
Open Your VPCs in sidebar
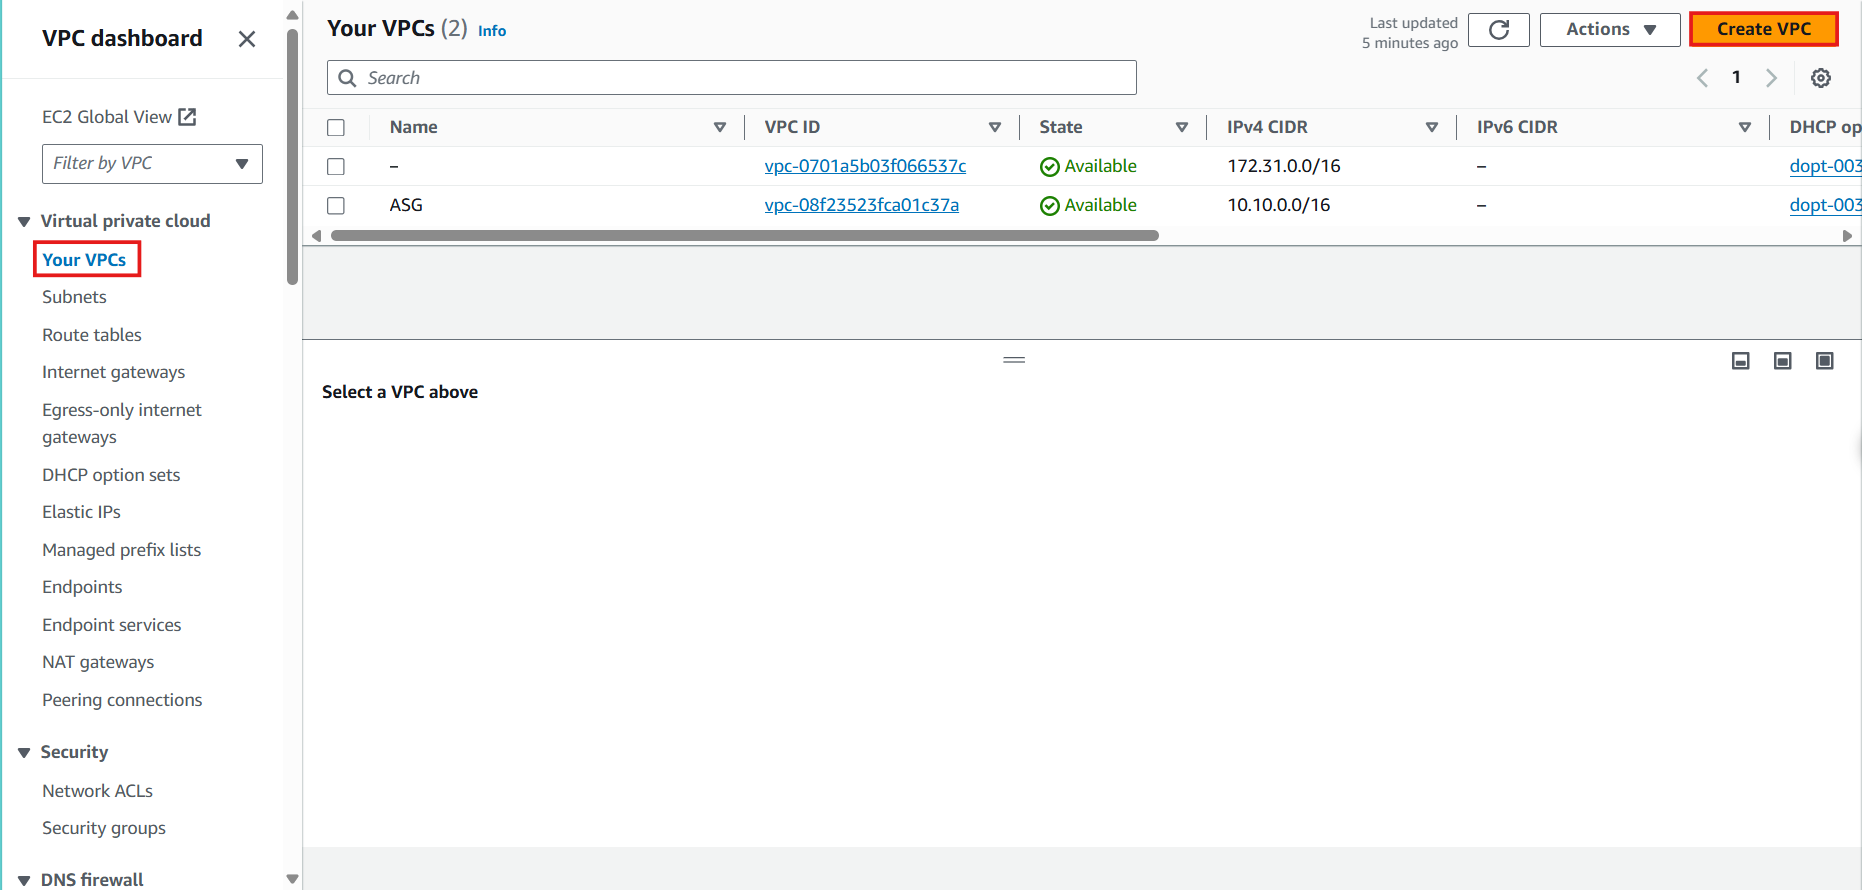click(x=84, y=260)
